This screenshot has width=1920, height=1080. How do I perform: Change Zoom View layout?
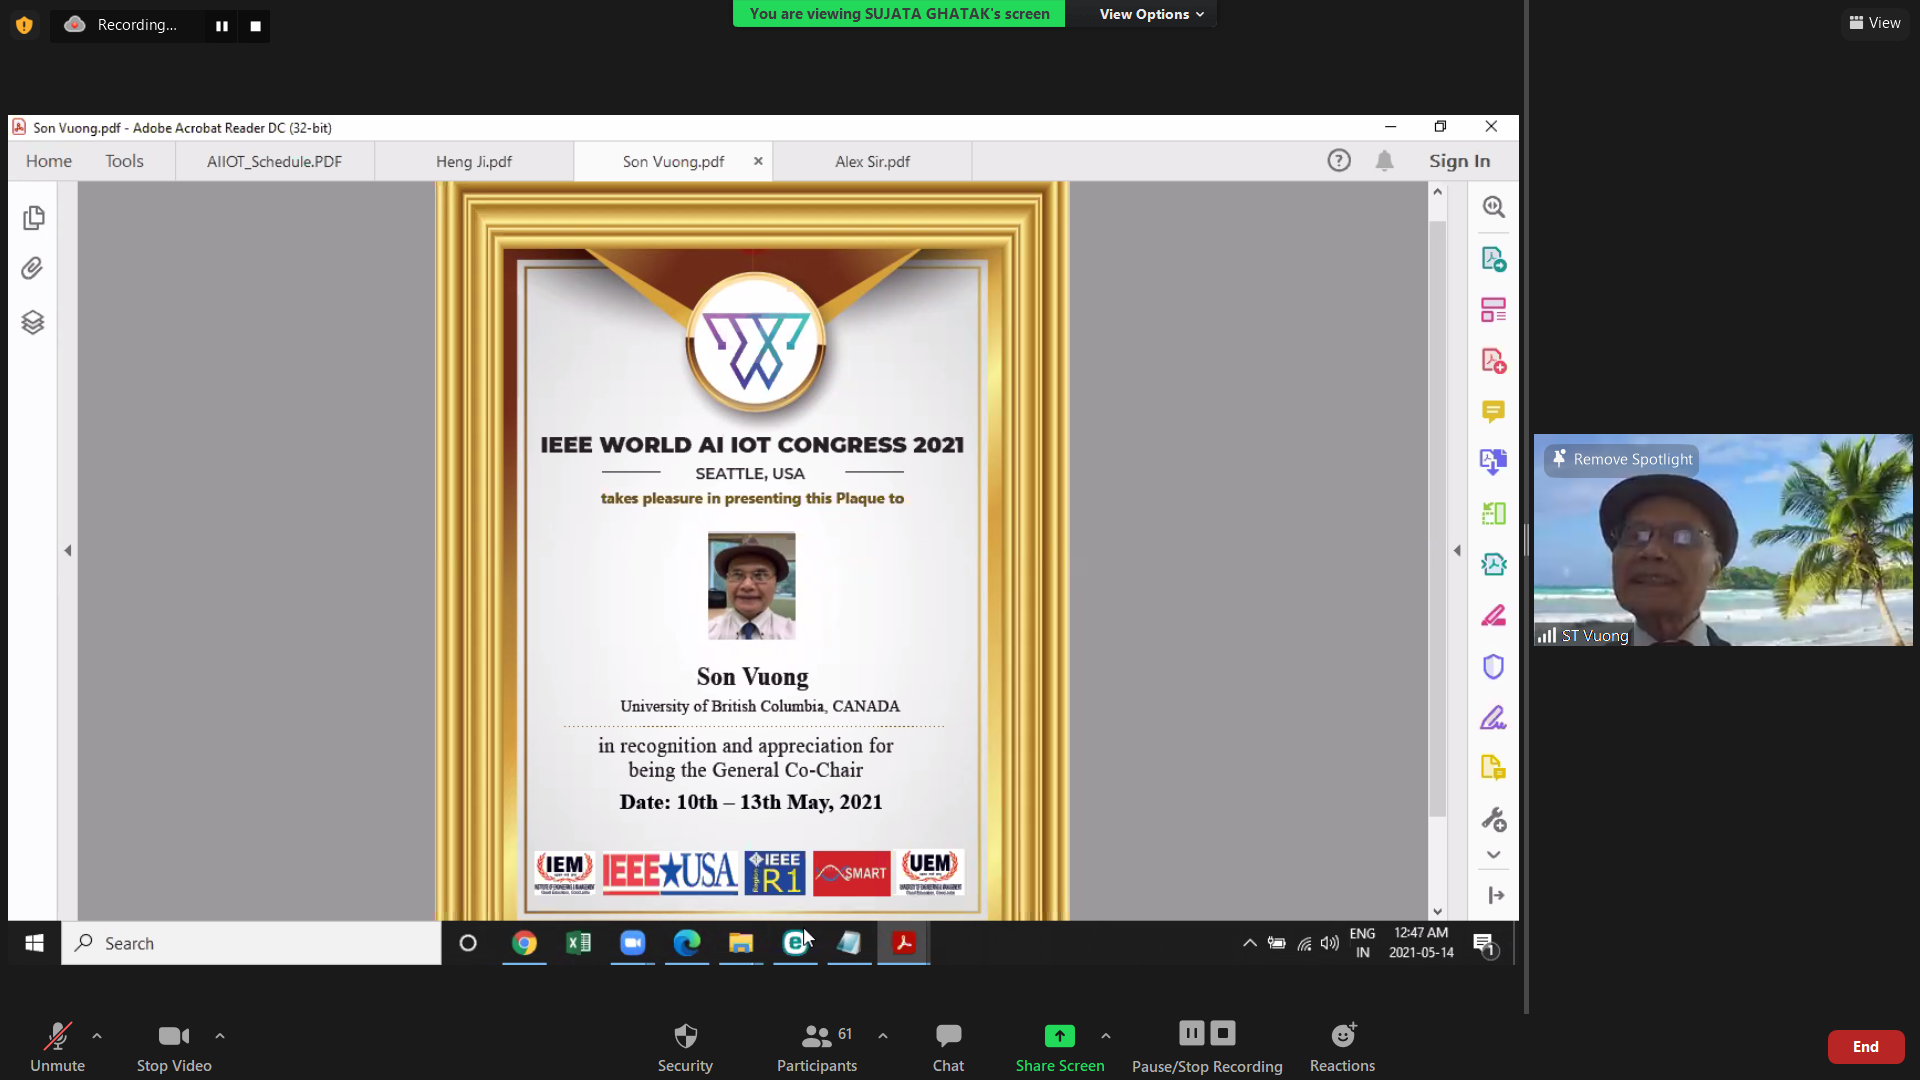1875,23
